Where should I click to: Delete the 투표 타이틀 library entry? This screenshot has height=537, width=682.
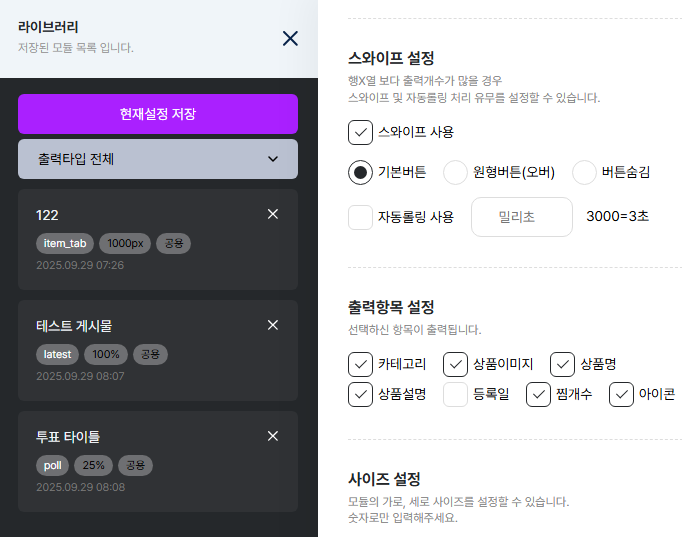tap(273, 436)
